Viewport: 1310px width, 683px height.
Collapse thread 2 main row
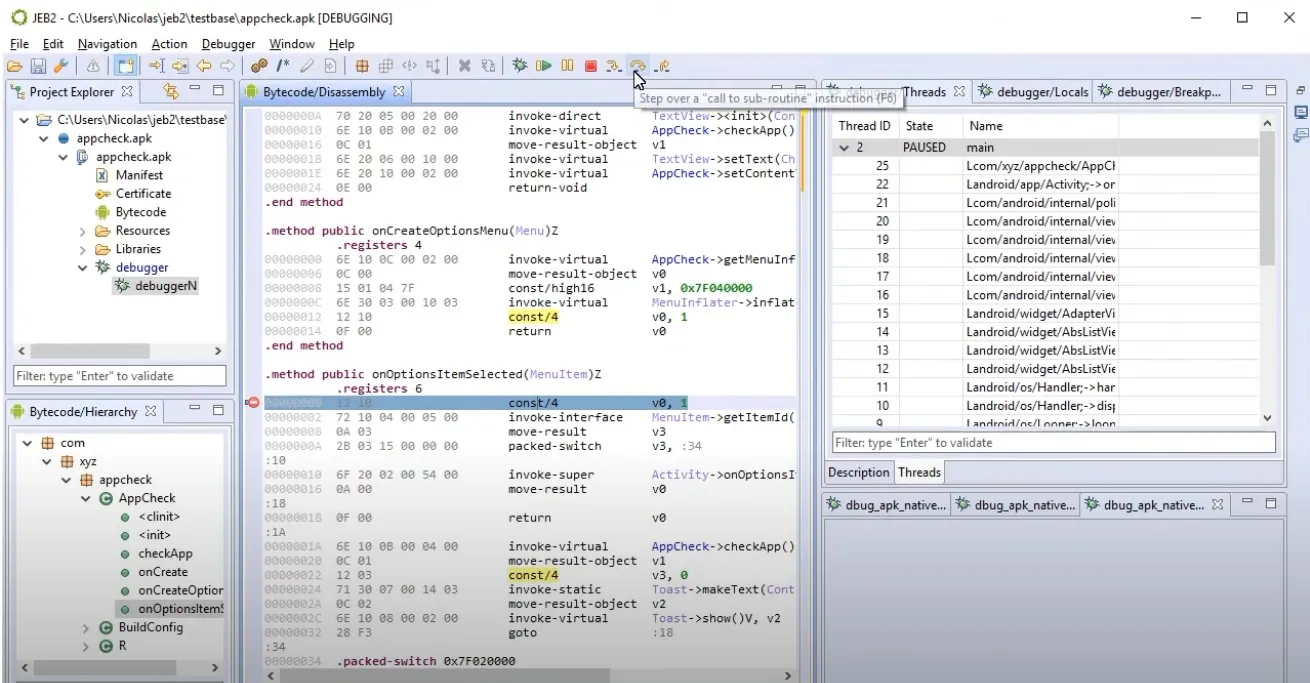click(844, 147)
